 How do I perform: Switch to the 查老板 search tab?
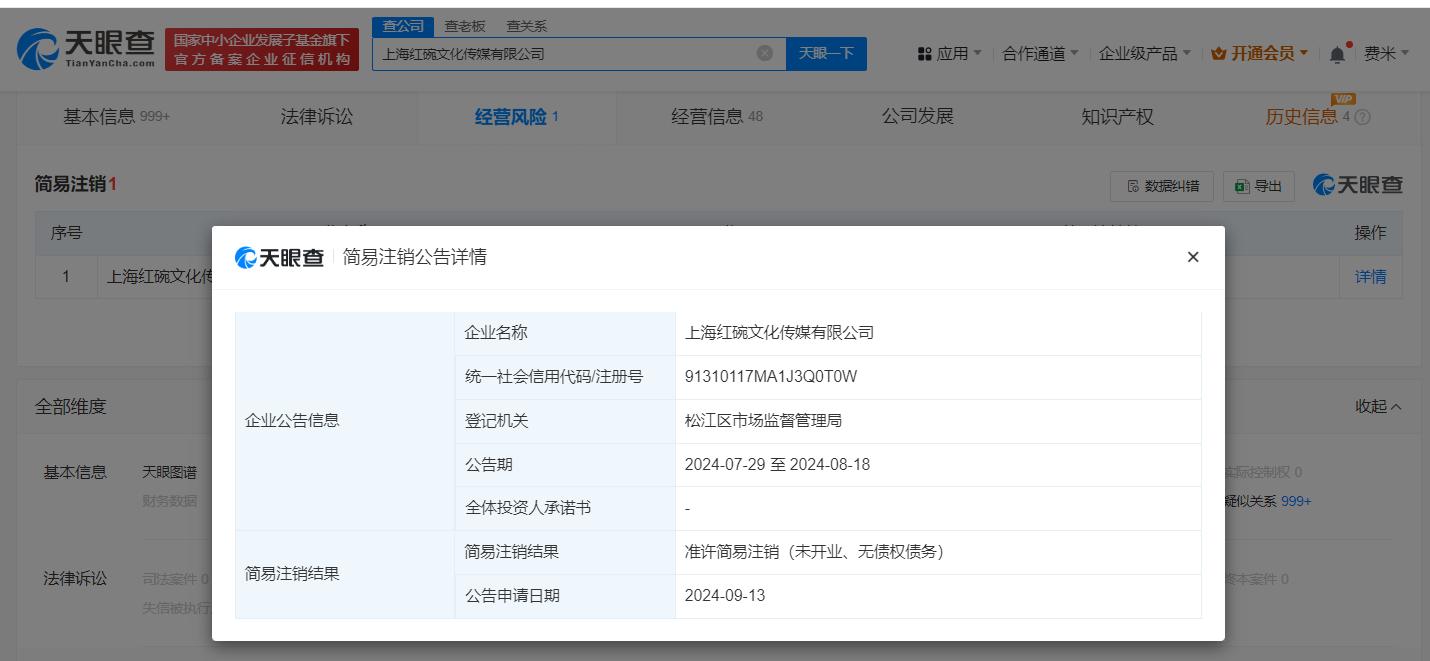[464, 25]
